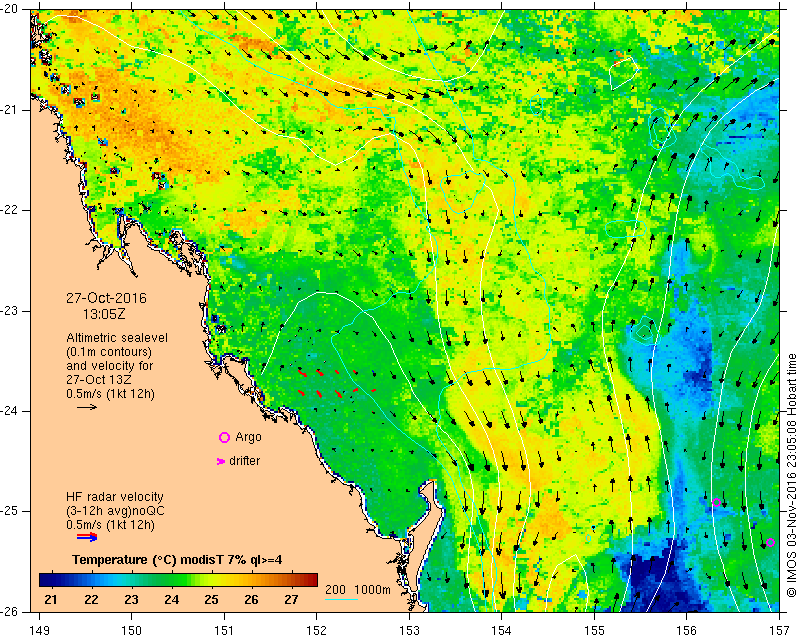Click the latitude axis label '-26'
This screenshot has height=640, width=800.
click(x=11, y=611)
